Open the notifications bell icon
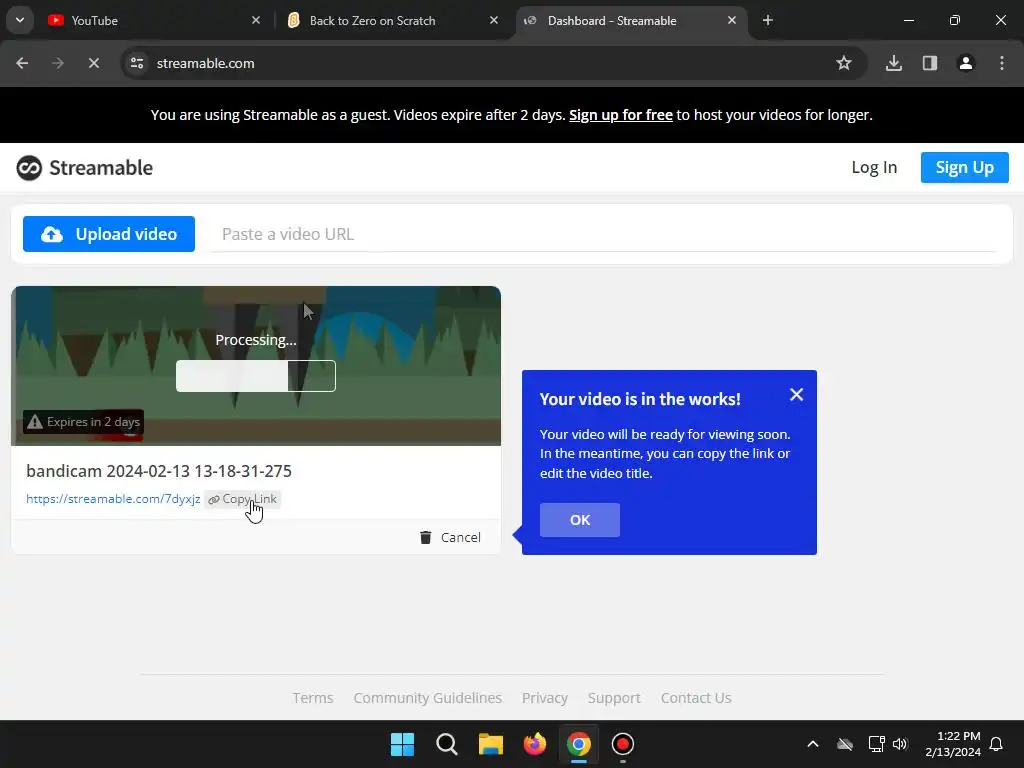The height and width of the screenshot is (768, 1024). point(997,744)
